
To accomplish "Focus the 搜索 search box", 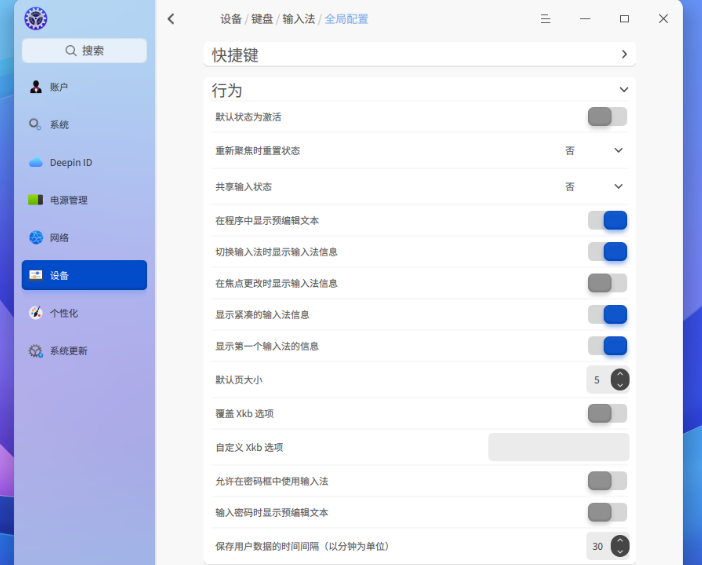I will tap(84, 51).
